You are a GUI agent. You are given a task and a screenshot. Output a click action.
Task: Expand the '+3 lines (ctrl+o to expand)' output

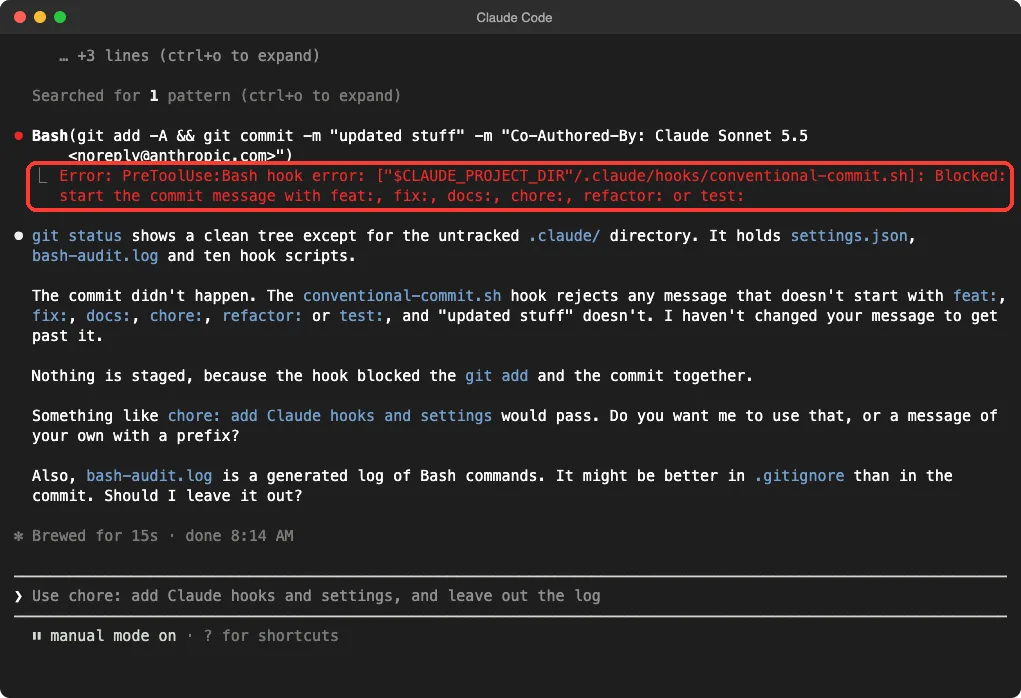click(189, 56)
